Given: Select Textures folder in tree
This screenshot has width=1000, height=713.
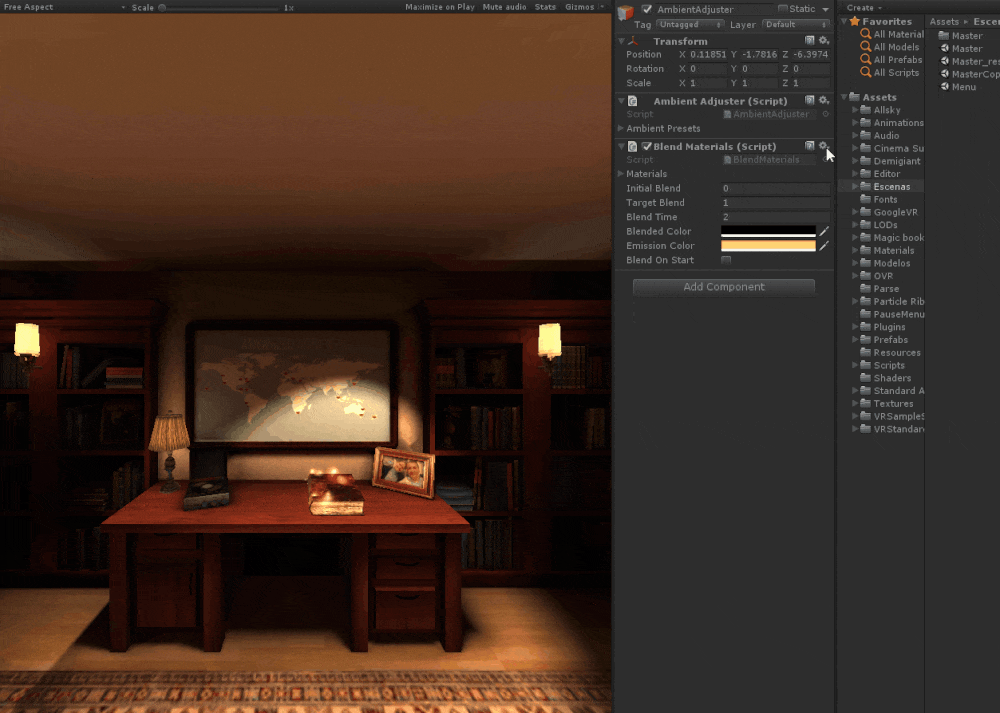Looking at the screenshot, I should pyautogui.click(x=886, y=403).
